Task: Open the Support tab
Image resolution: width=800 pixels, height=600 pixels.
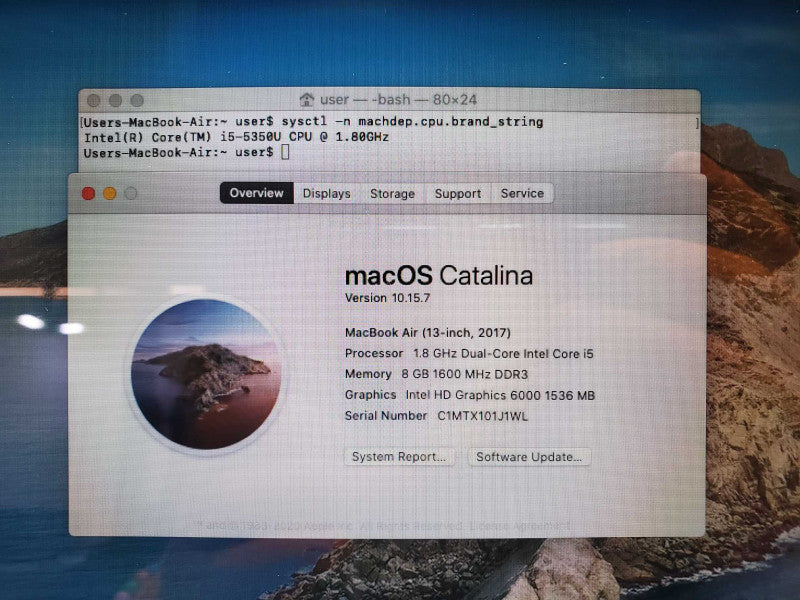Action: (x=458, y=193)
